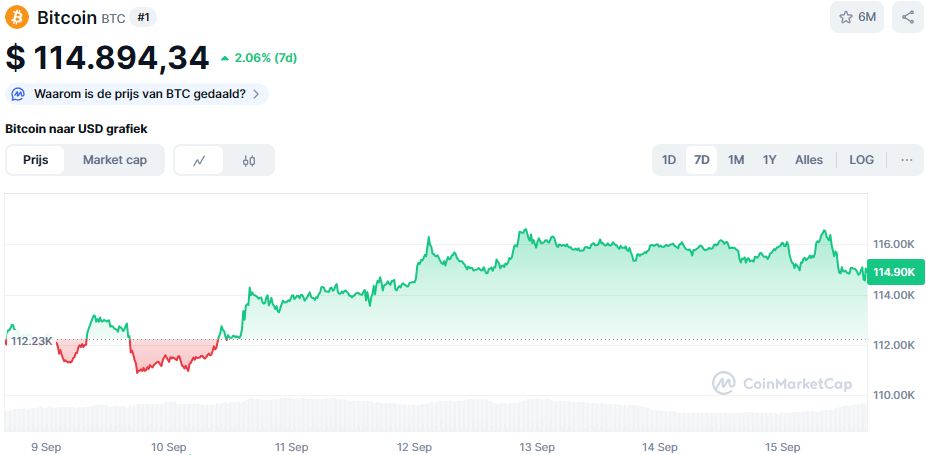Screen dimensions: 926x455
Task: Click the 13 Sep date label
Action: [x=539, y=447]
